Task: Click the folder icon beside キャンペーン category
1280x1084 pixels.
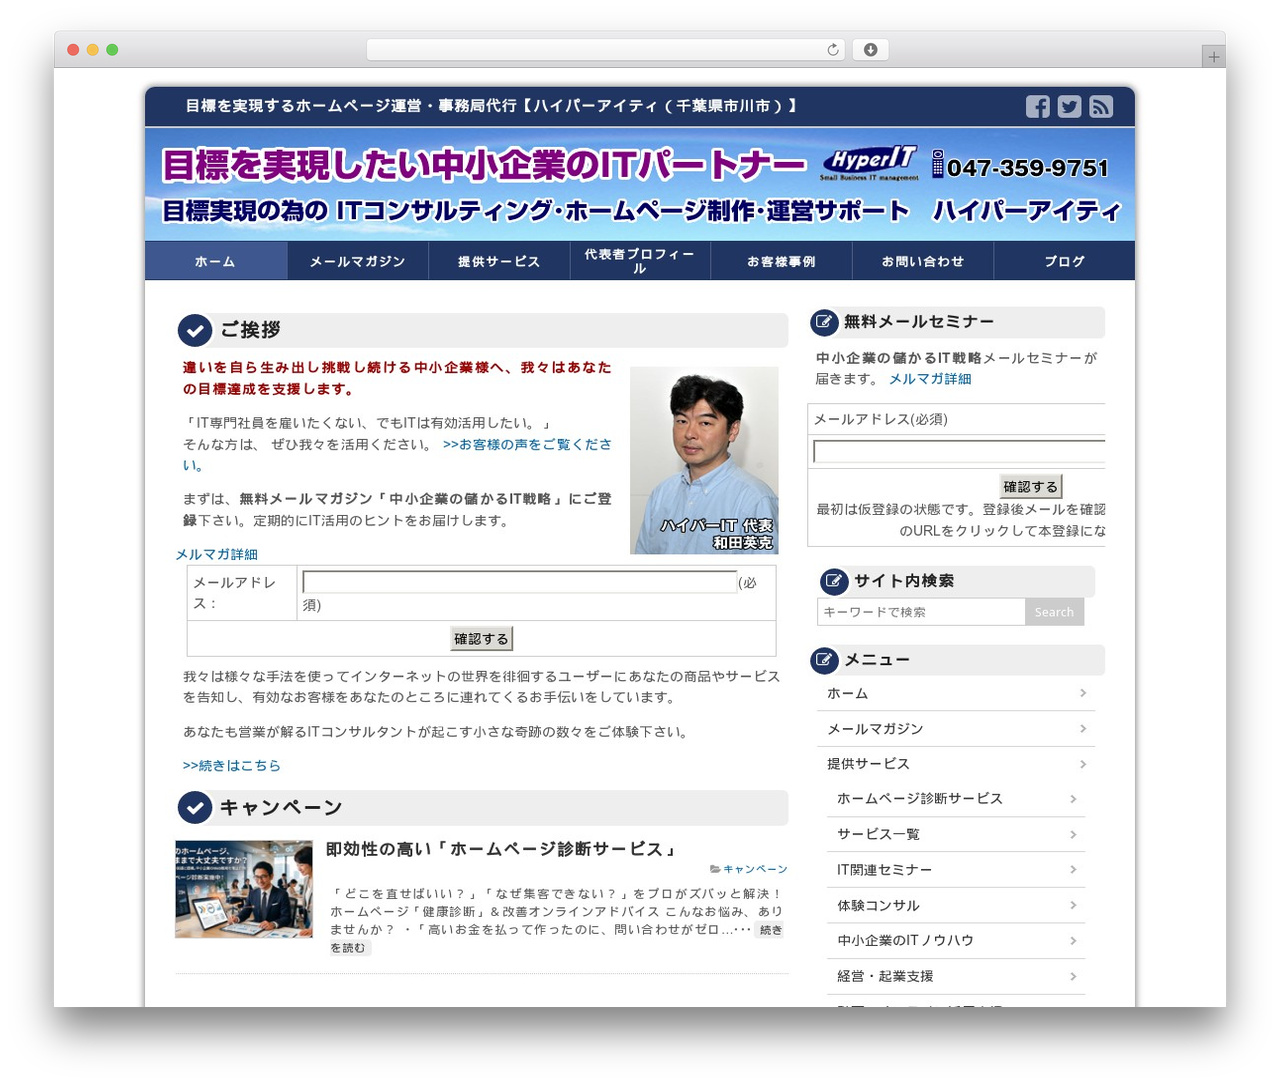Action: (x=715, y=869)
